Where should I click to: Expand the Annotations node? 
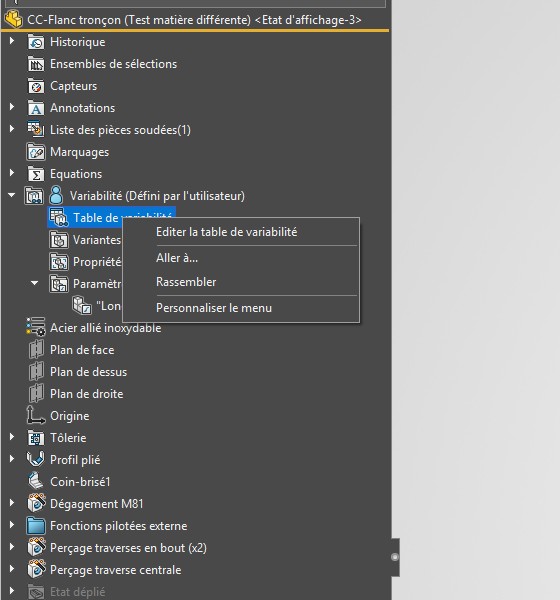[12, 106]
